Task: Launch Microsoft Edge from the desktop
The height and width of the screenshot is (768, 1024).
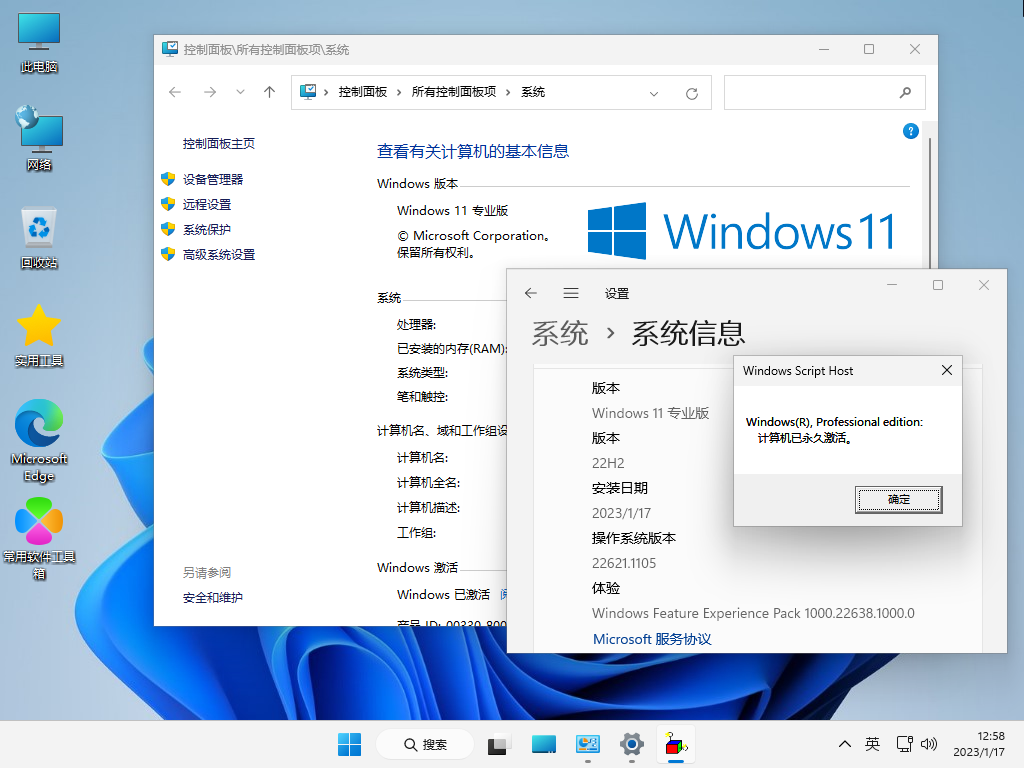Action: click(39, 441)
